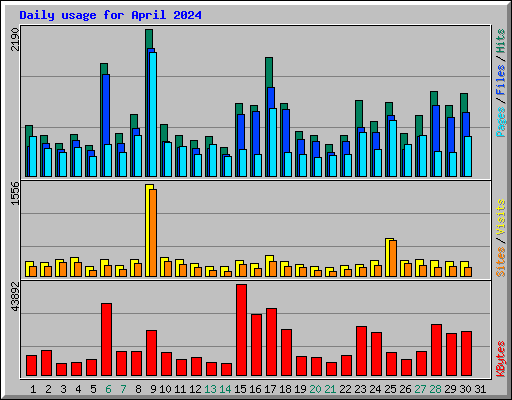Click the red KBytes bar for day 15
The height and width of the screenshot is (400, 512).
point(242,330)
